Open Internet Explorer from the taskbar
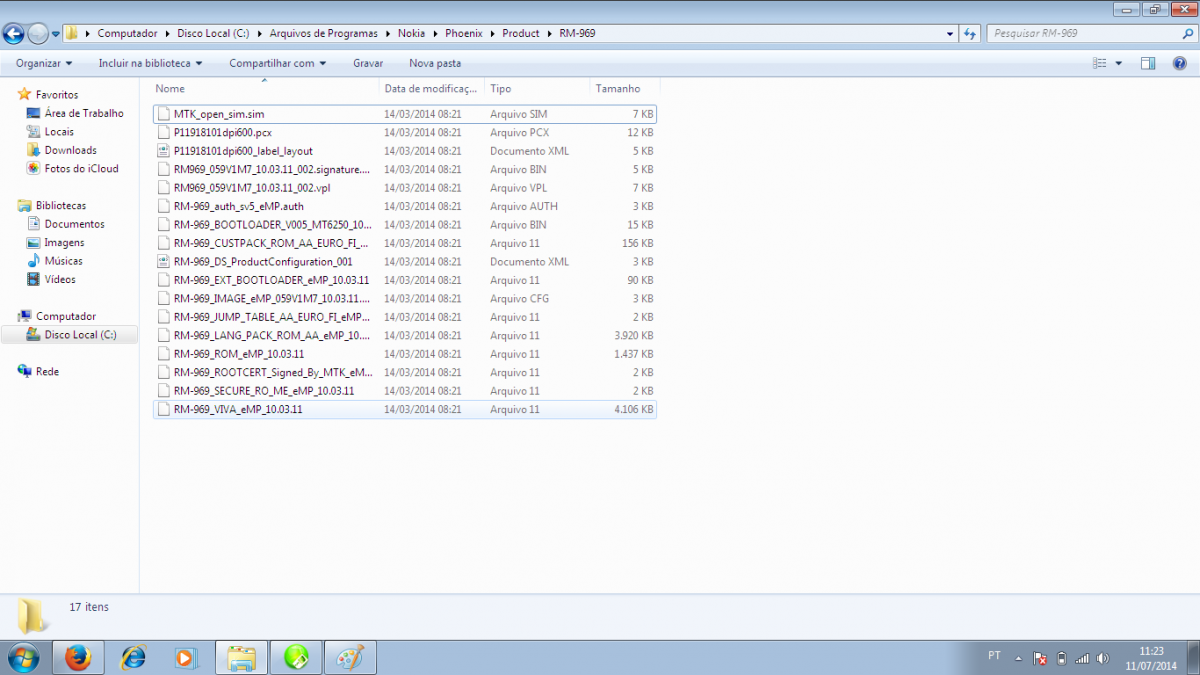 pos(133,658)
